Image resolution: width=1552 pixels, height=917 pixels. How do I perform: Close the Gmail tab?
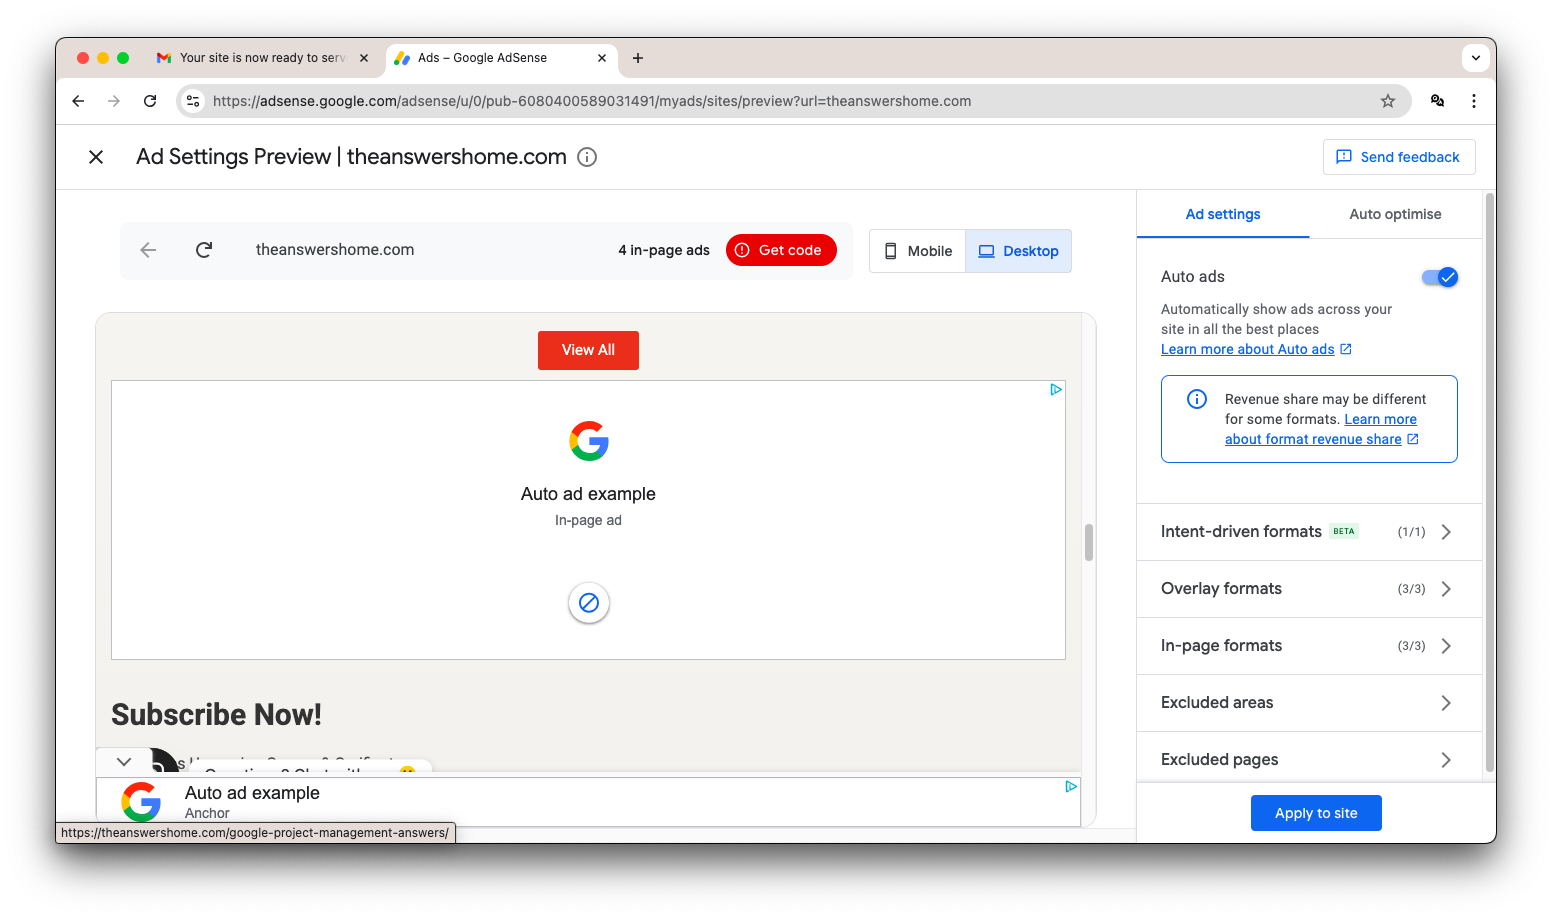(364, 58)
